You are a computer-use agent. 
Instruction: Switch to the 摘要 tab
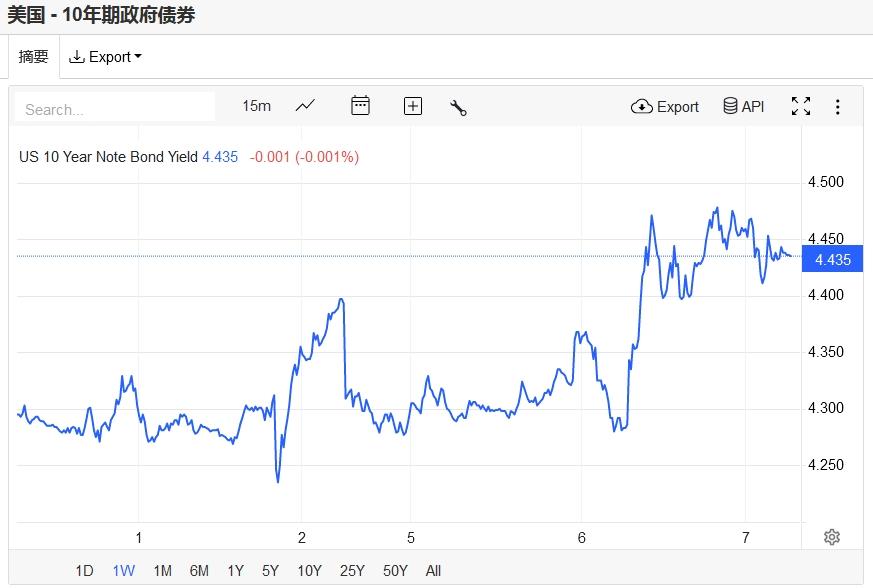tap(34, 57)
